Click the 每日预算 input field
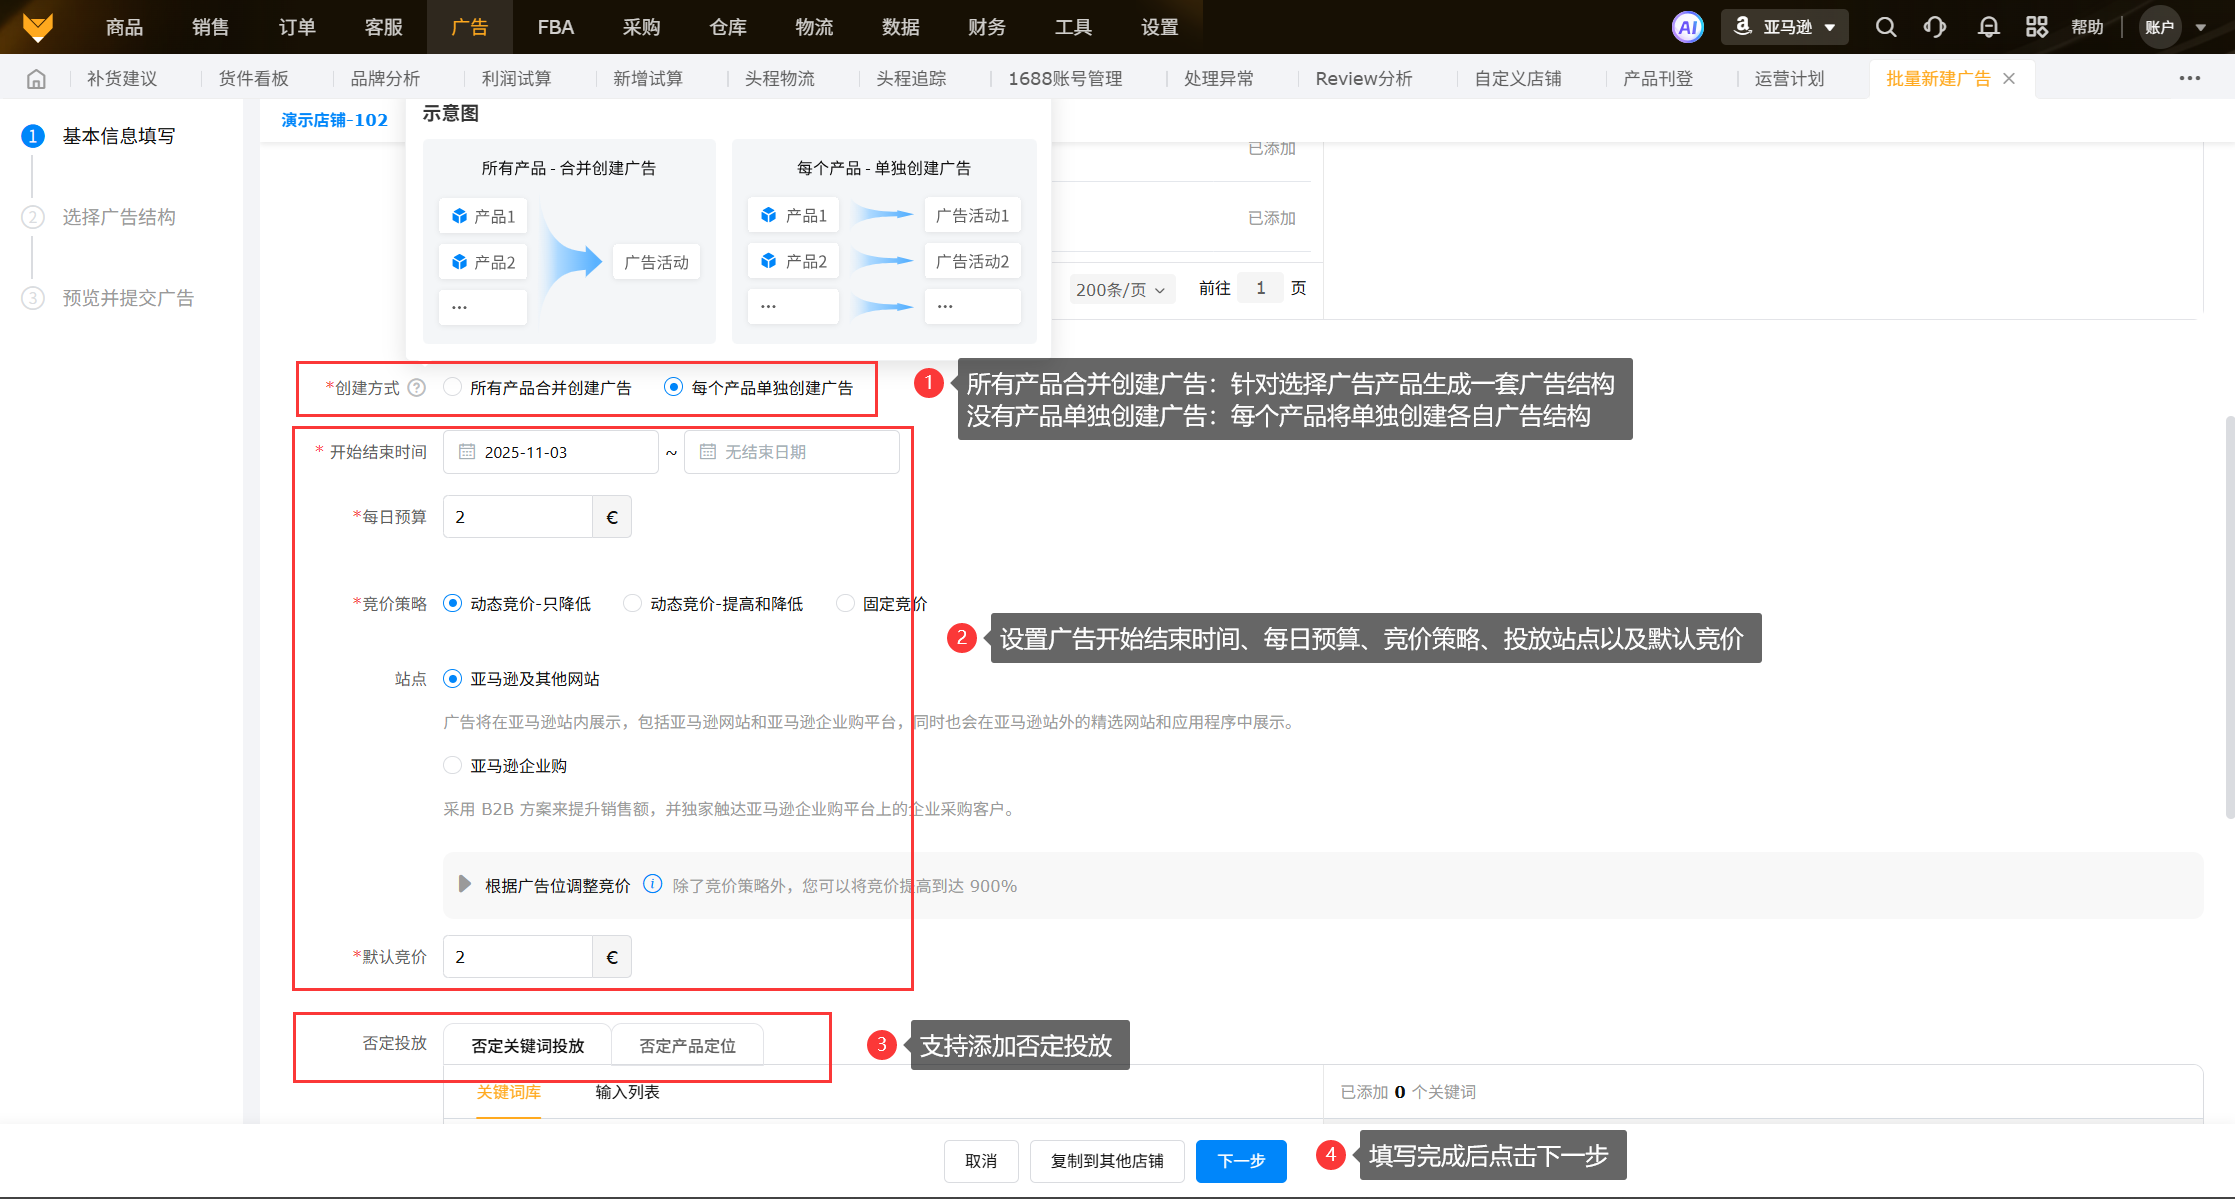 point(518,517)
